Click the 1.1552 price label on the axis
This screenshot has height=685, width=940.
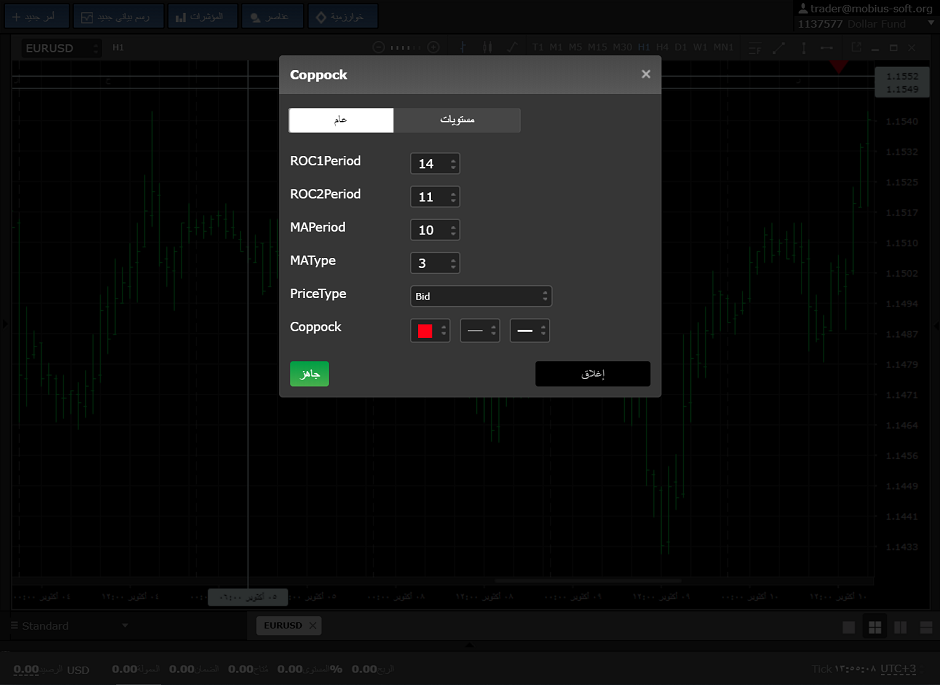(902, 76)
